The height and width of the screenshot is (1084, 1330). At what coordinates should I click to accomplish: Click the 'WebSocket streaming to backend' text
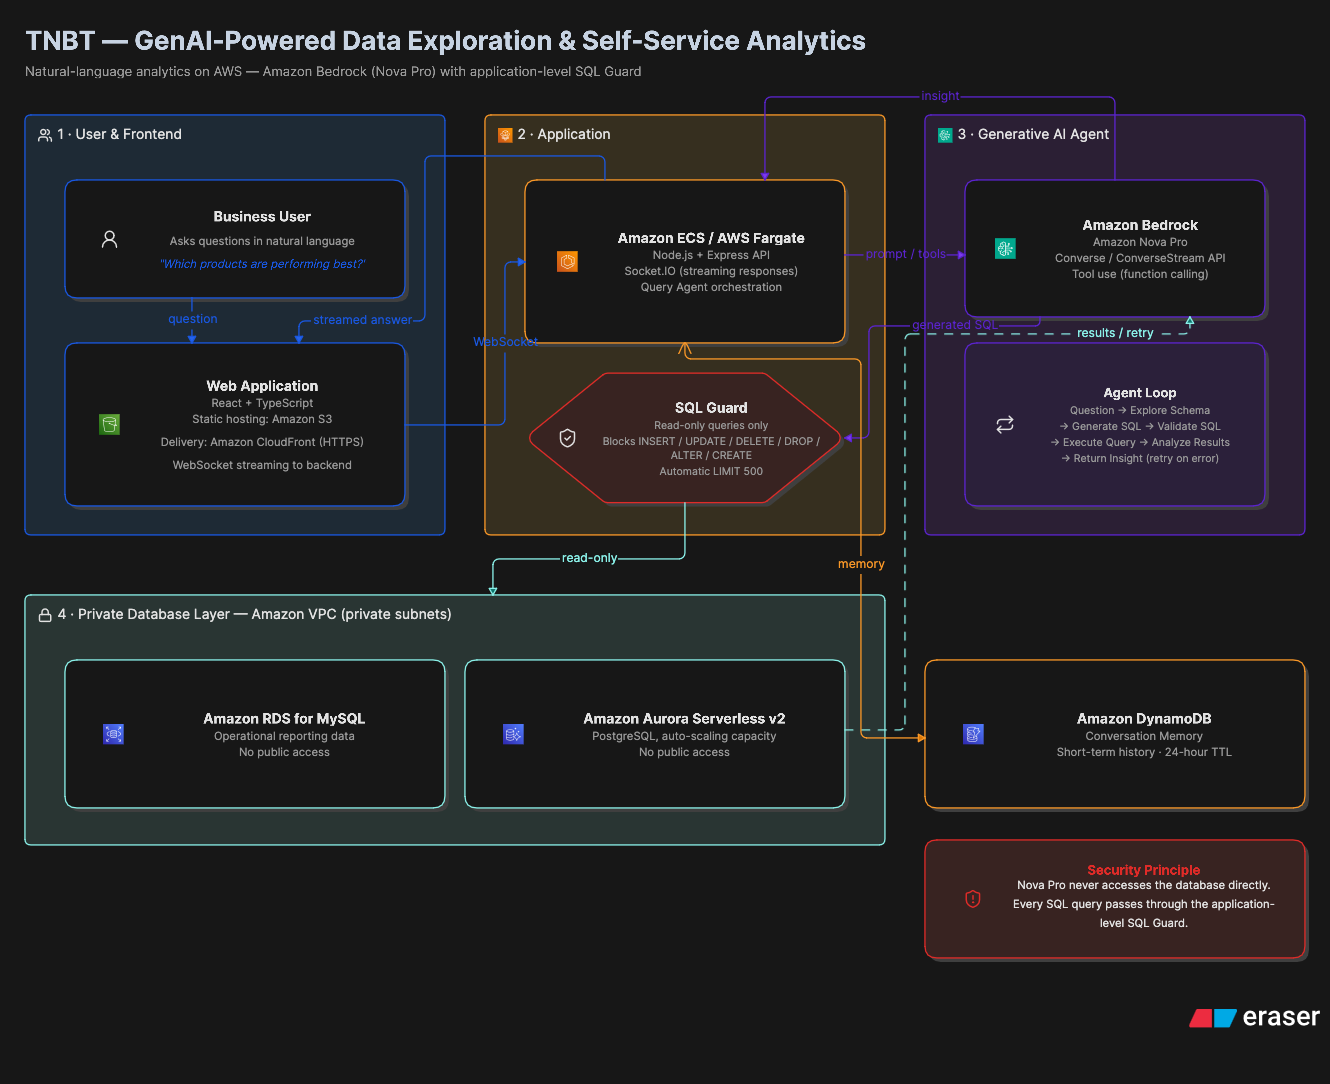(x=262, y=465)
